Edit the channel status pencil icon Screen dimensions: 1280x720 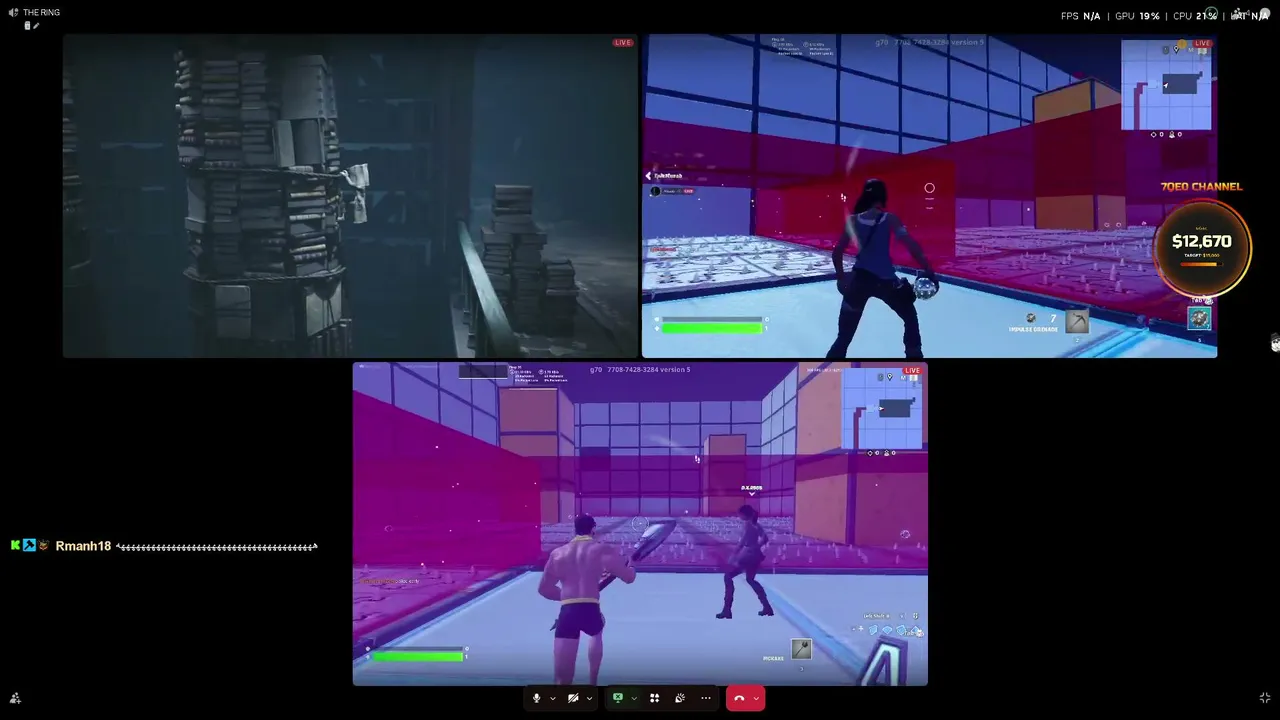35,26
